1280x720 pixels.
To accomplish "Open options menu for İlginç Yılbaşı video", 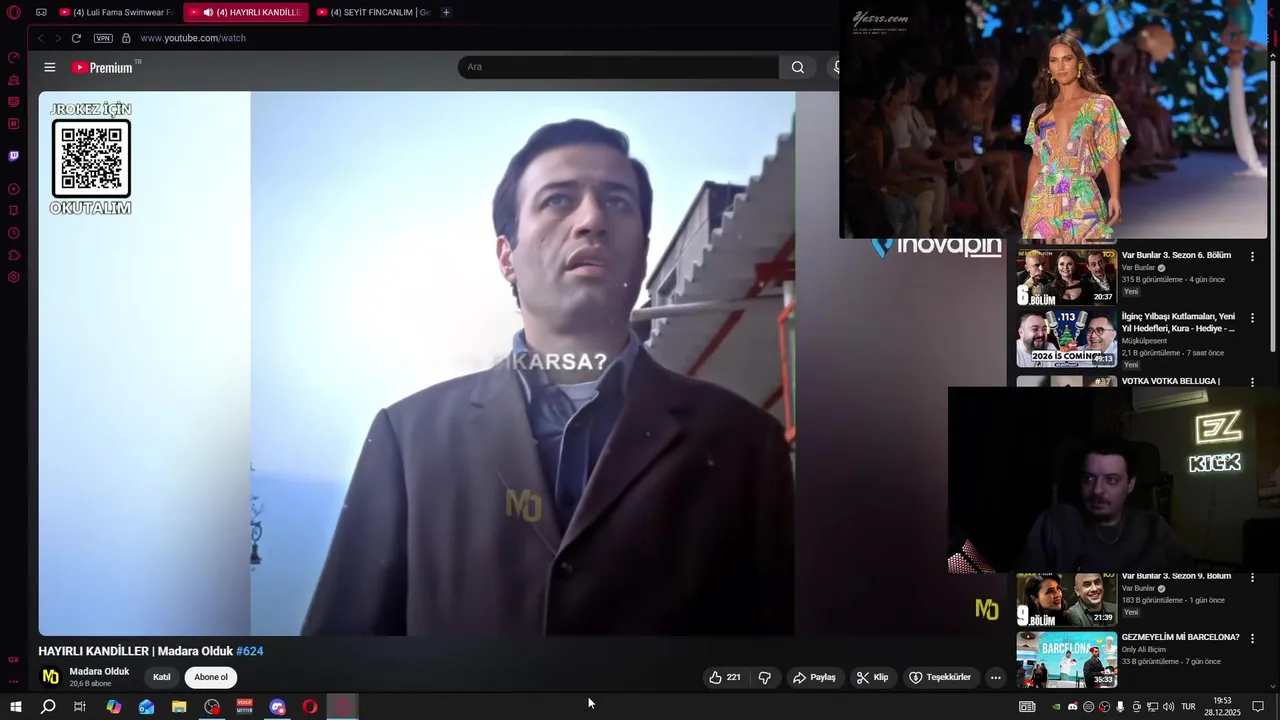I will 1252,318.
